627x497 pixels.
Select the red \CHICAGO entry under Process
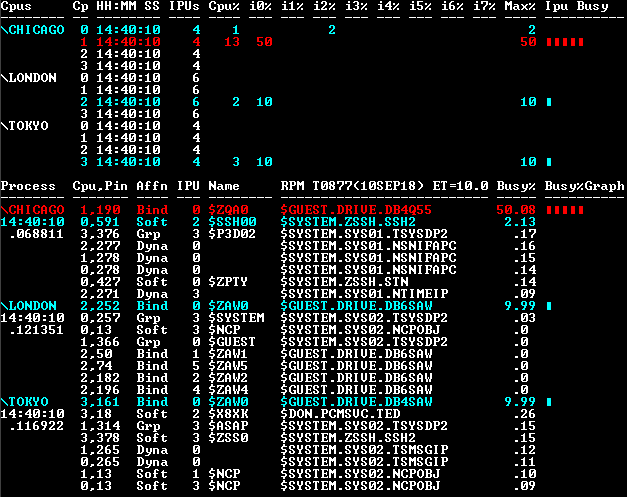tap(32, 210)
